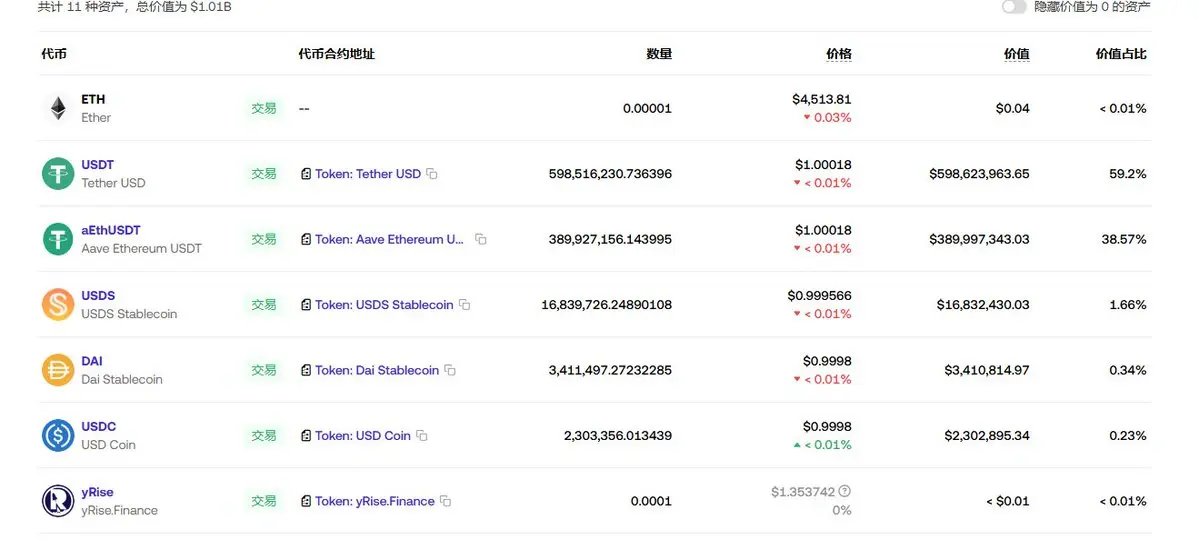Click the USDC value $2,302,895.34

(x=987, y=435)
